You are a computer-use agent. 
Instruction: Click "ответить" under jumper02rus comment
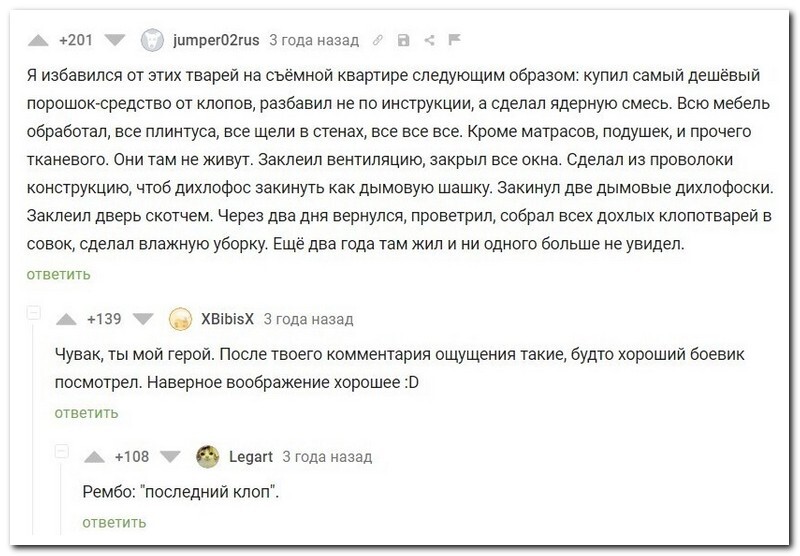pos(58,274)
